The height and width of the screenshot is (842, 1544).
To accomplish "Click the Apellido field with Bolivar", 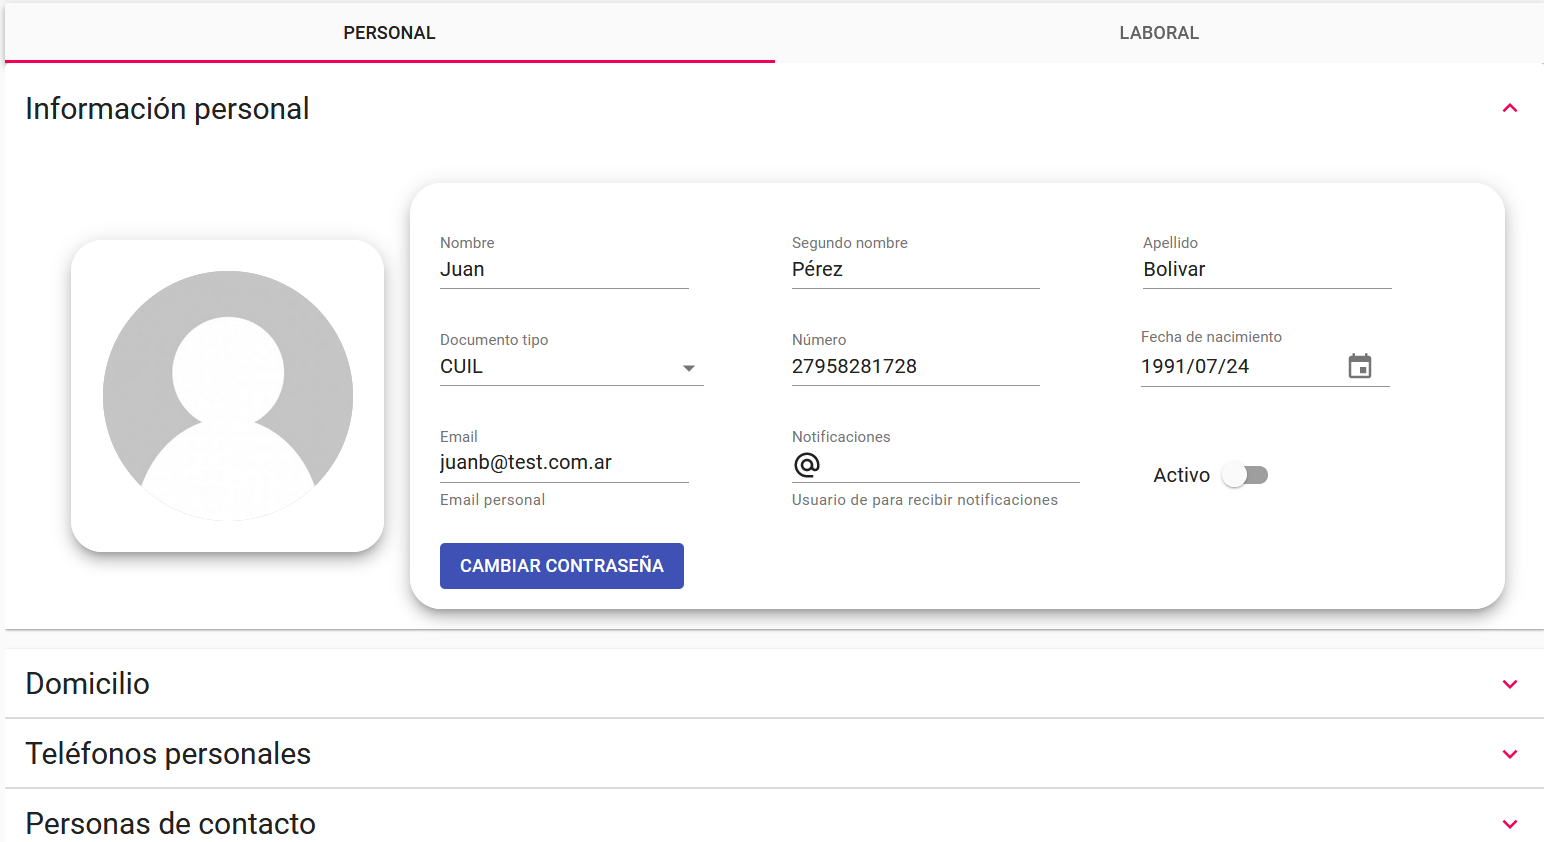I will (x=1266, y=270).
